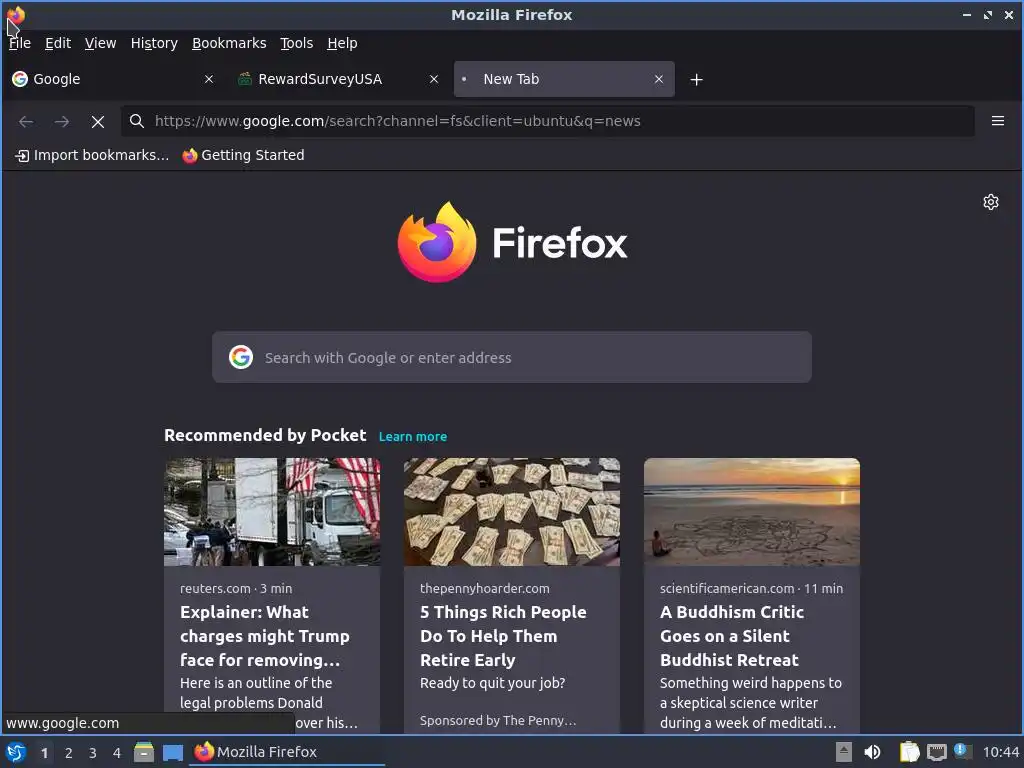
Task: Open the taskbar start menu icon
Action: pos(16,752)
